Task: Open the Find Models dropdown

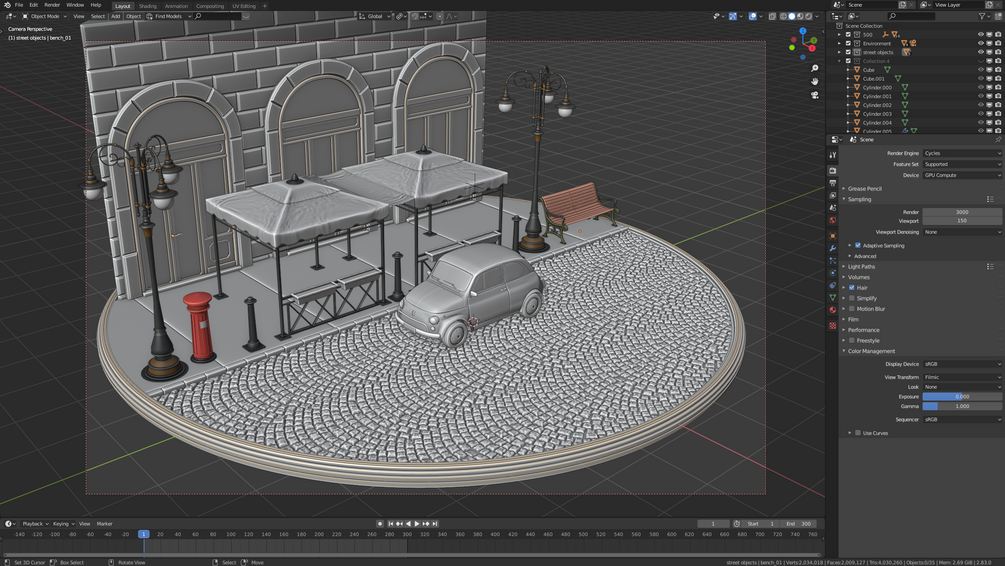Action: [x=169, y=16]
